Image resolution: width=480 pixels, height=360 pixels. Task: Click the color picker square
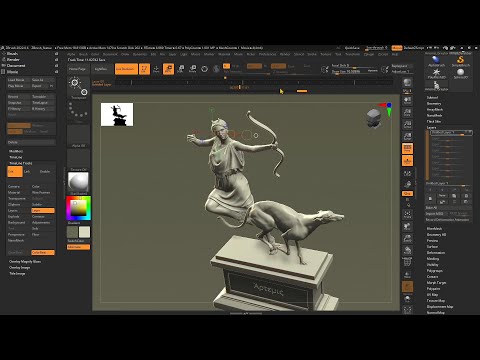coord(79,208)
